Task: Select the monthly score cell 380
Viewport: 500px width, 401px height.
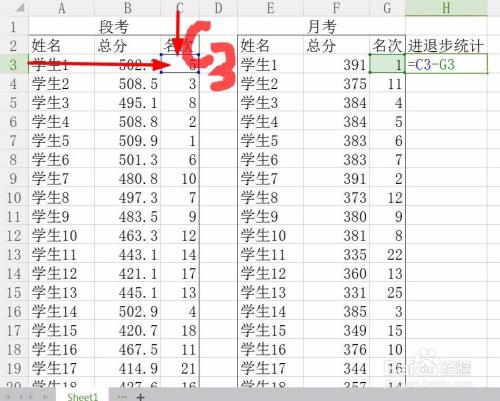Action: pyautogui.click(x=336, y=216)
